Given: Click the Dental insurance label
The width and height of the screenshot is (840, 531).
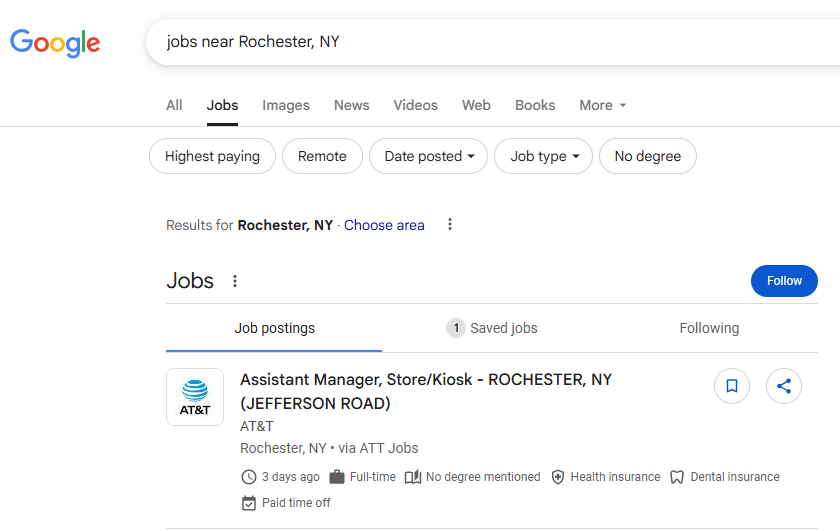Looking at the screenshot, I should tap(735, 476).
